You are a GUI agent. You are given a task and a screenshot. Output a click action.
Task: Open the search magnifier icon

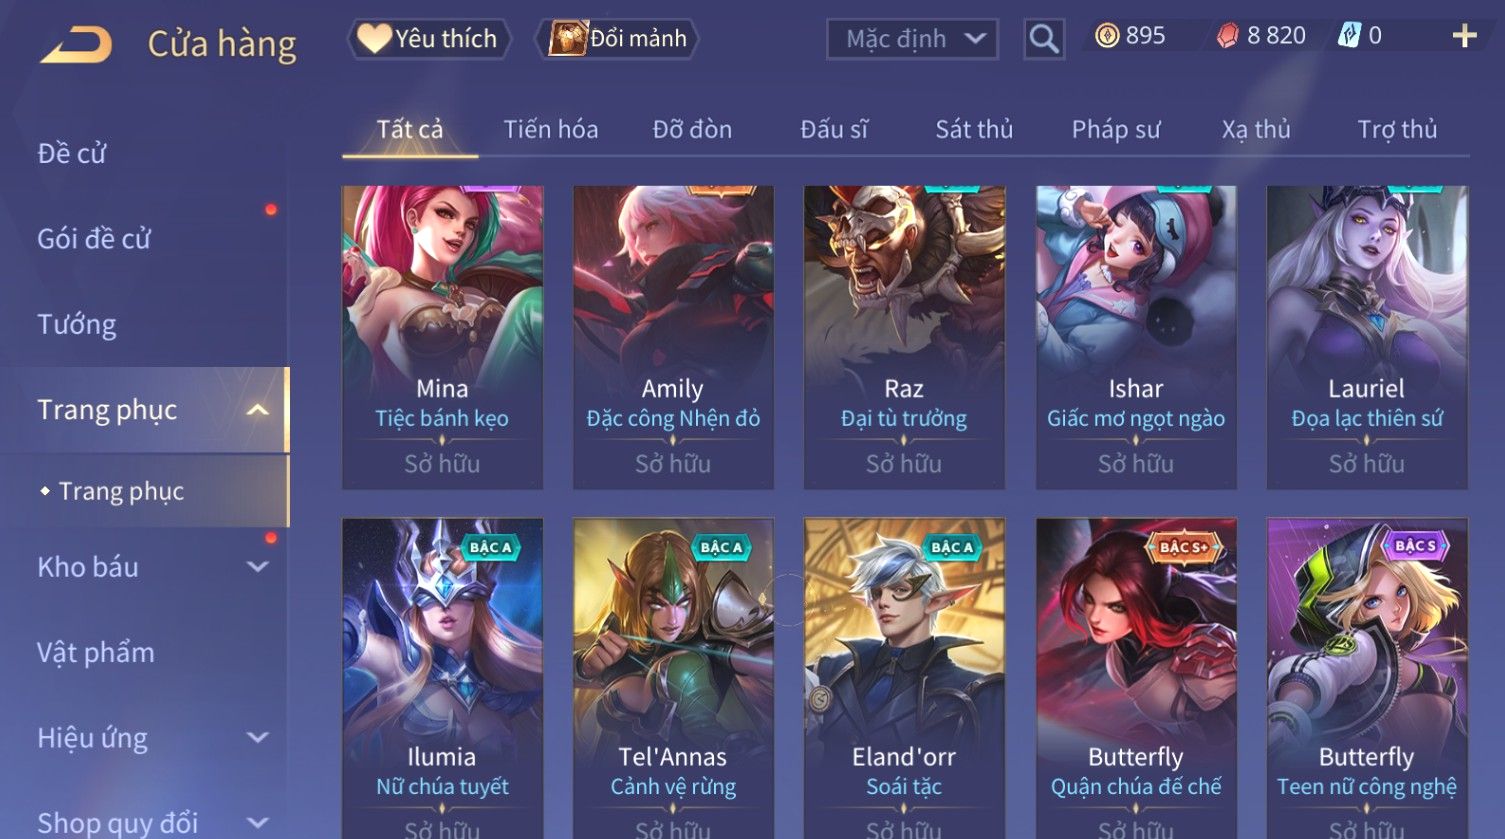click(1044, 39)
